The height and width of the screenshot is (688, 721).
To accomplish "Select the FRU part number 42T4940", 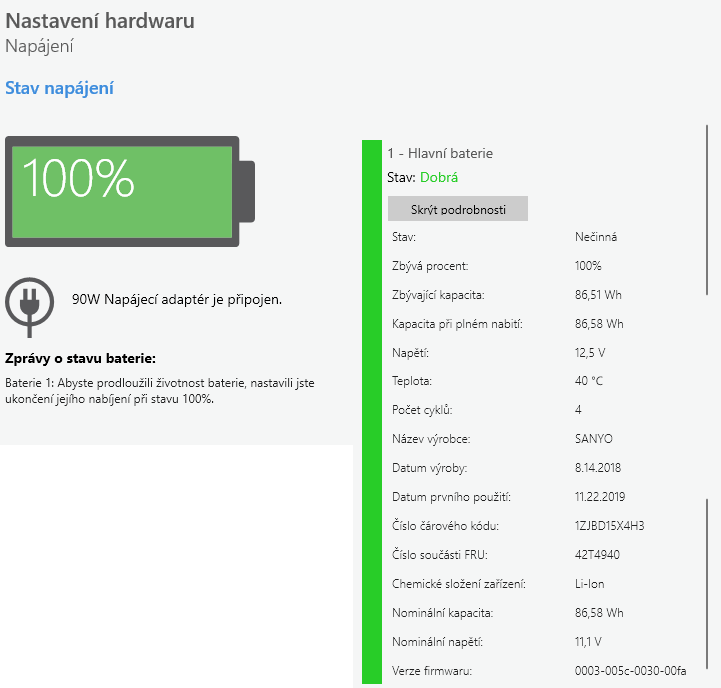I will 597,555.
